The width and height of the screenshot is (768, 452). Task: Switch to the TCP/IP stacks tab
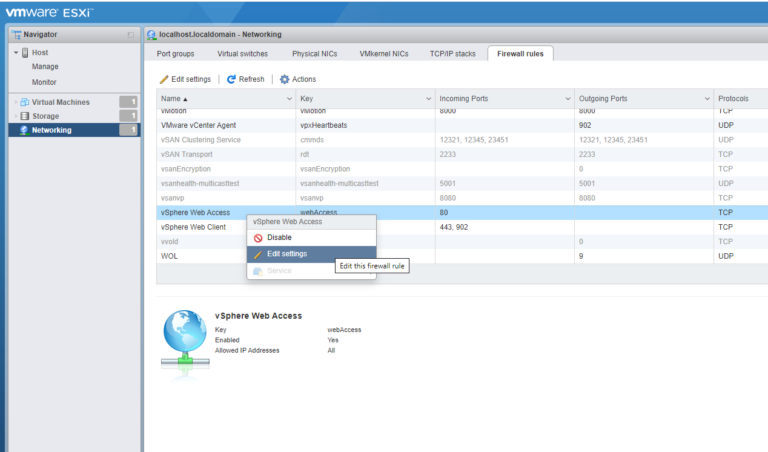tap(453, 54)
